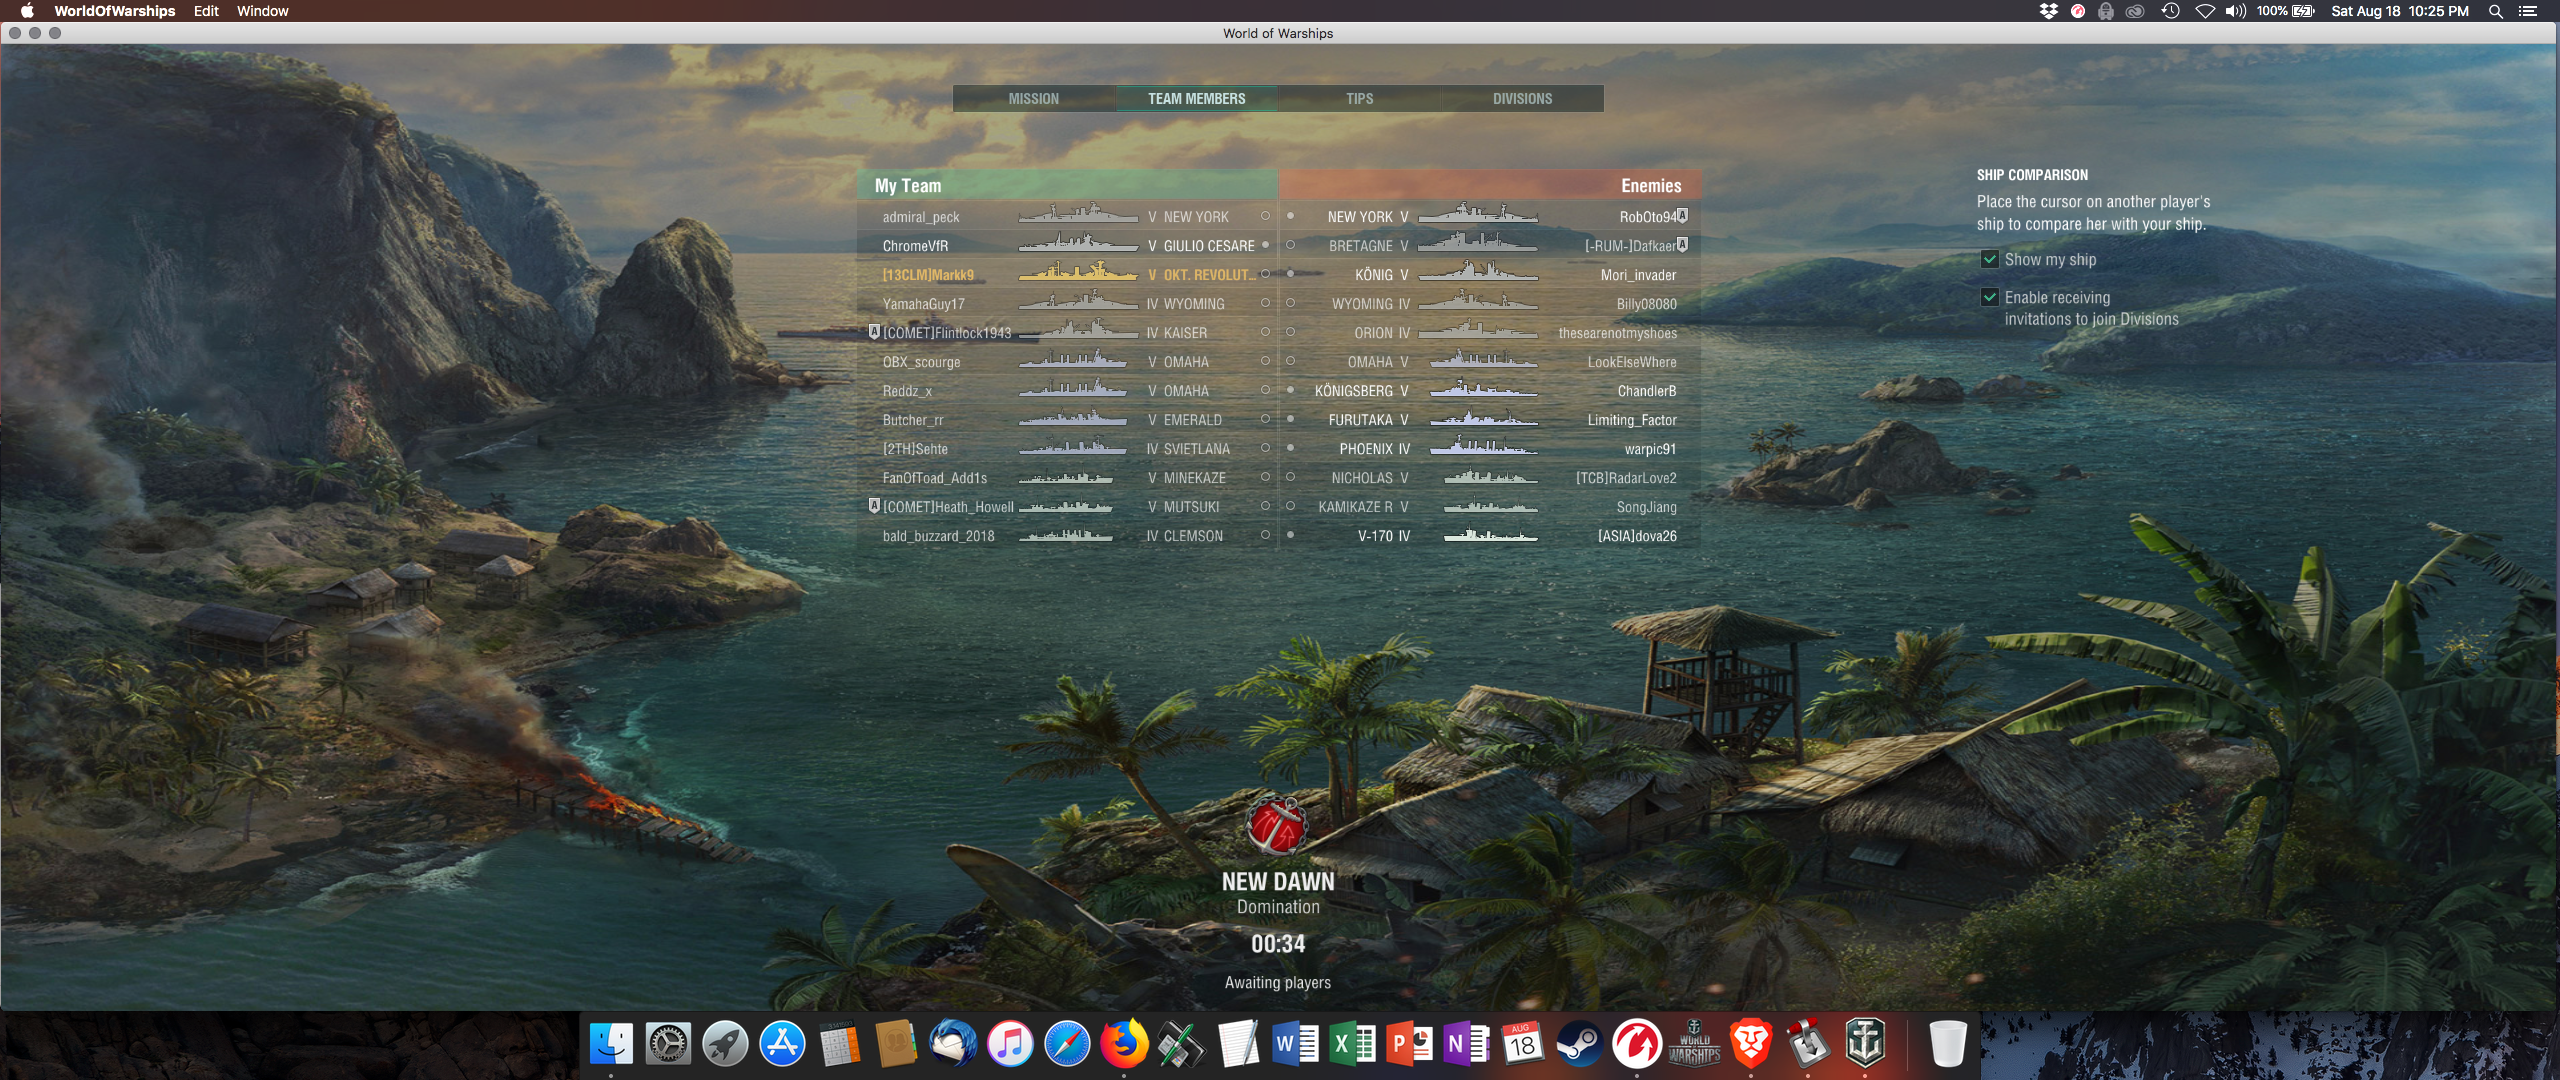
Task: Click RobOto94's enemy New York silhouette
Action: 1478,214
